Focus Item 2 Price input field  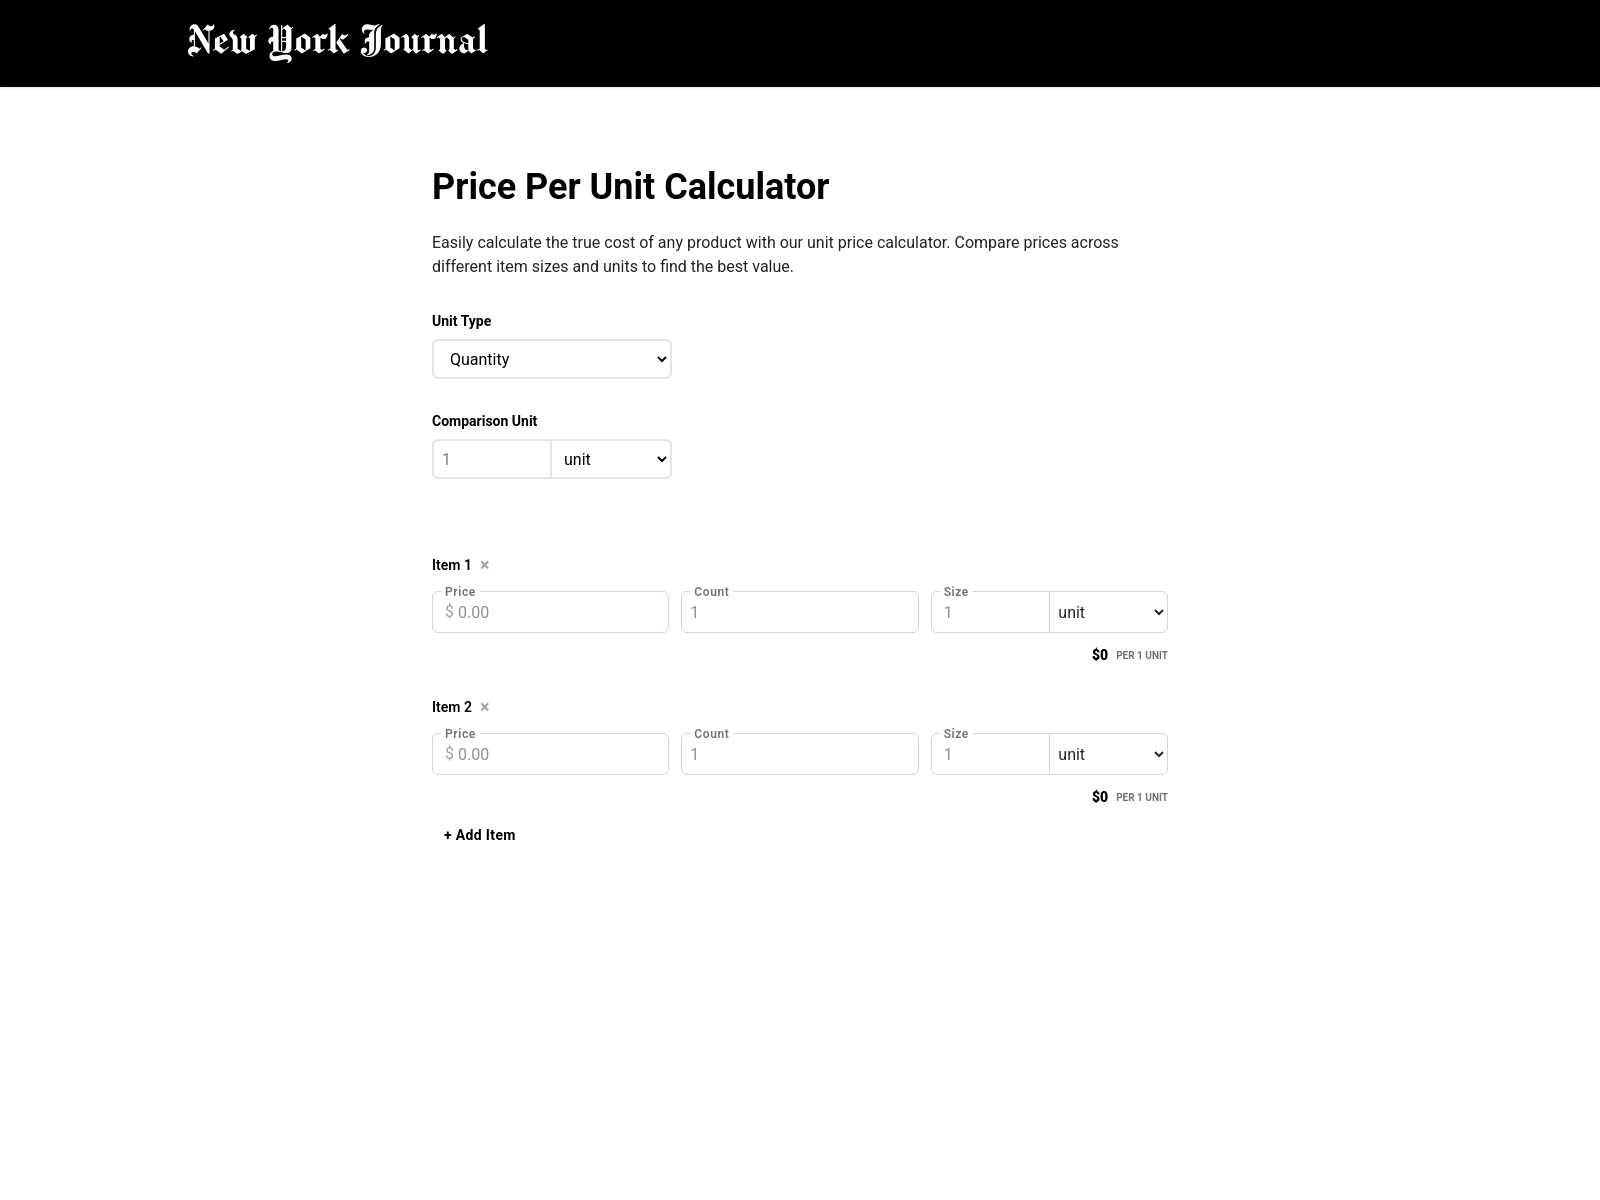coord(550,754)
